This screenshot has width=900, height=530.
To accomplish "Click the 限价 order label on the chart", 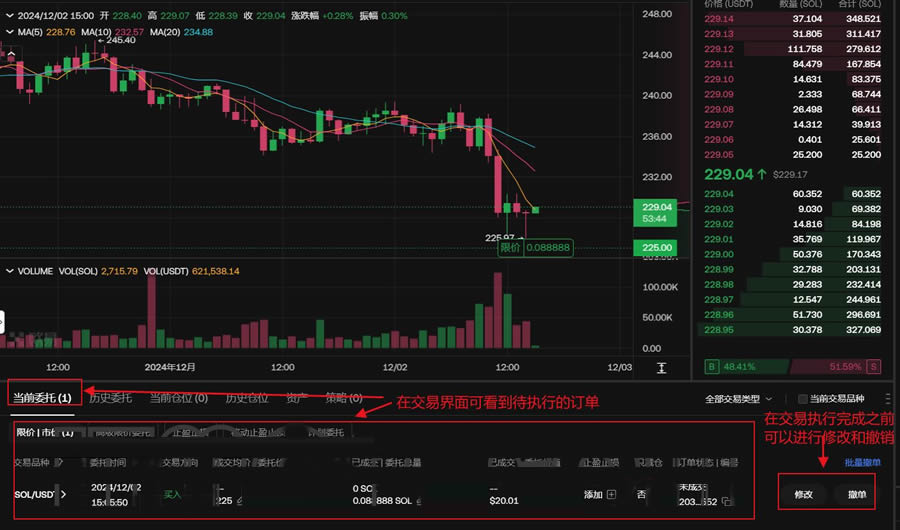I will (510, 247).
